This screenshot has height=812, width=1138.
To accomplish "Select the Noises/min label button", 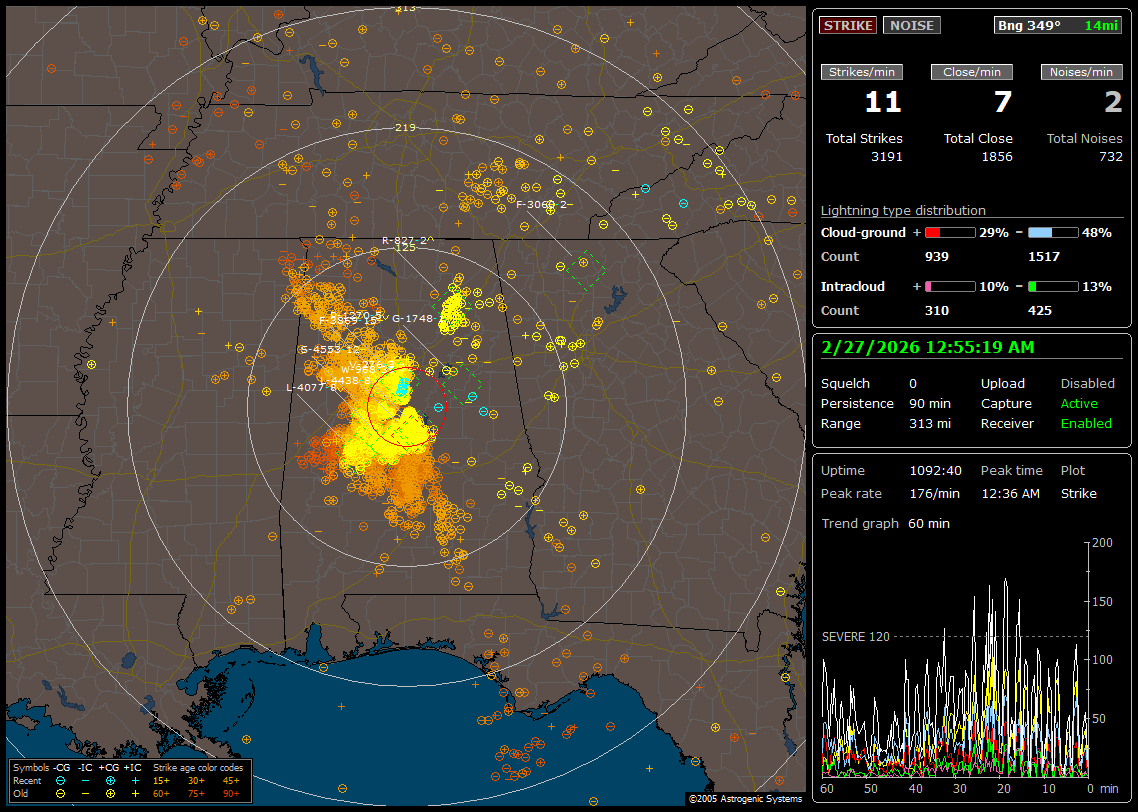I will pyautogui.click(x=1081, y=72).
